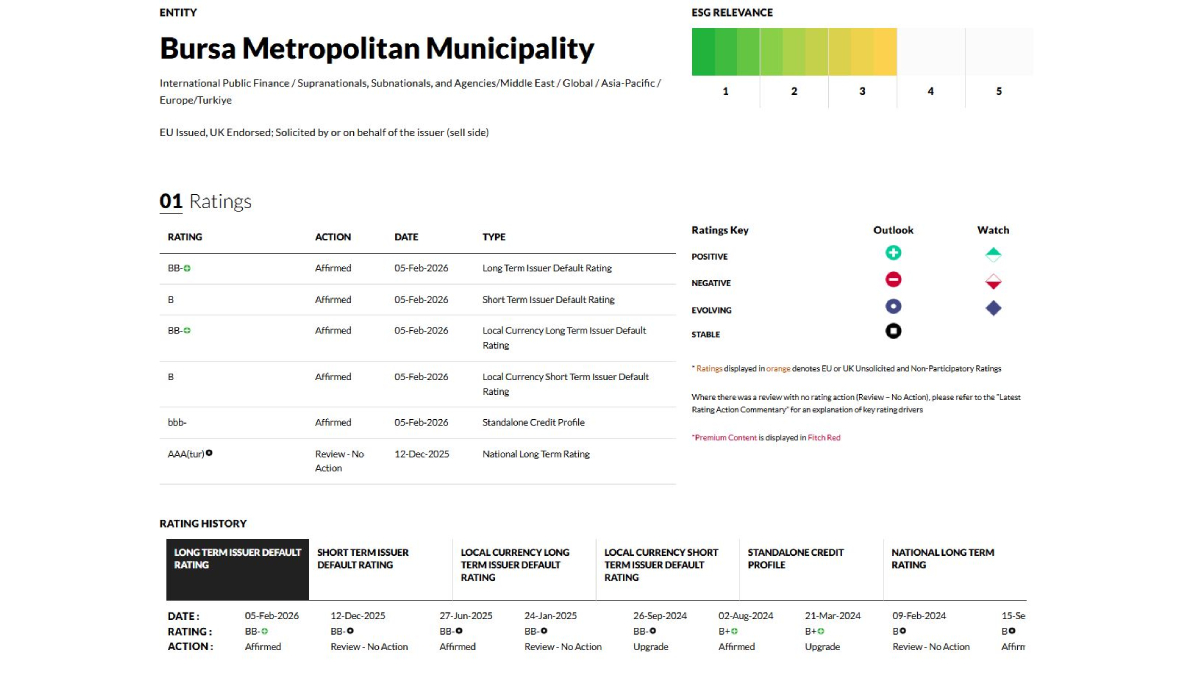Click positive icon beside first BB- rating row
Screen dimensions: 1200x675
tap(187, 268)
